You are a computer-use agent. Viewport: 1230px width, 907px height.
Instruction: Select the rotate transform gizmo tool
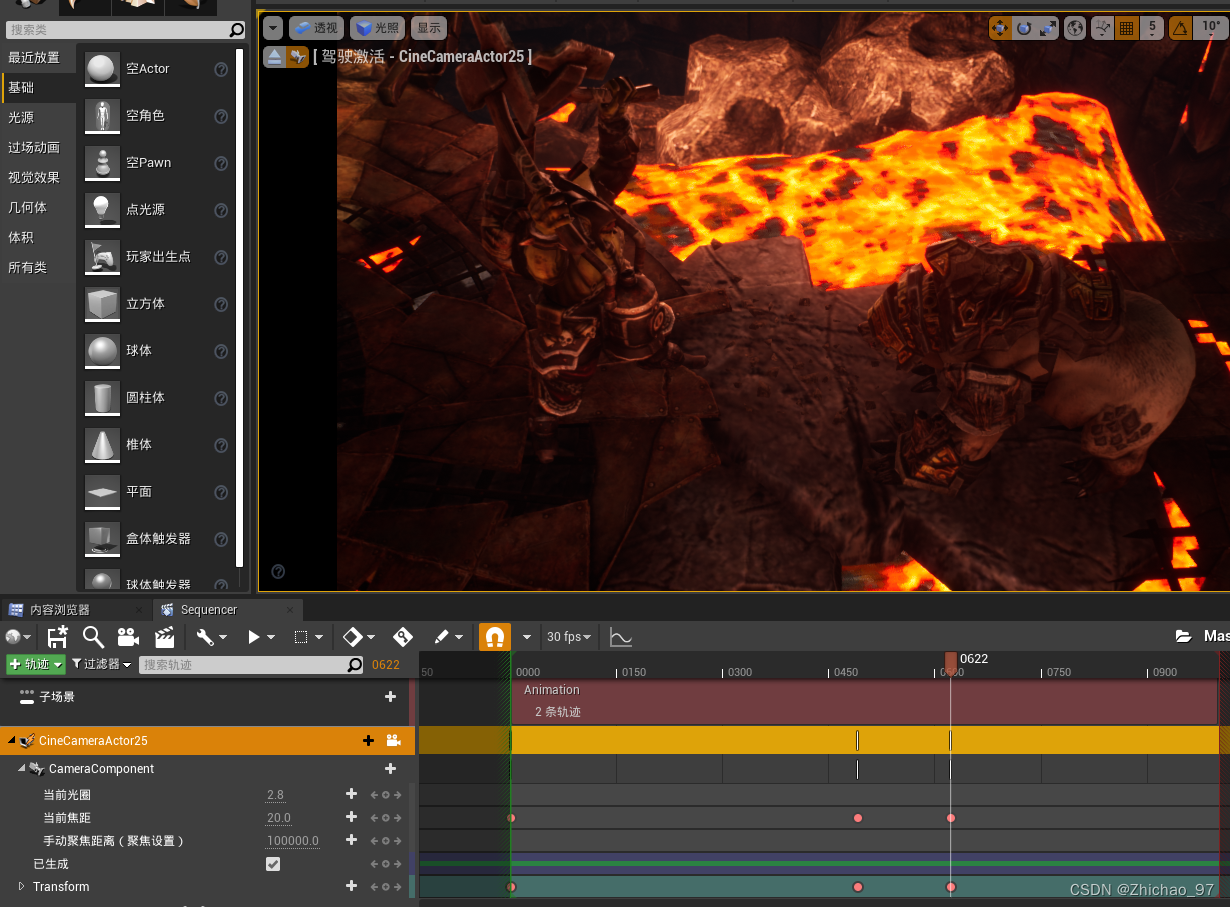click(x=1024, y=28)
